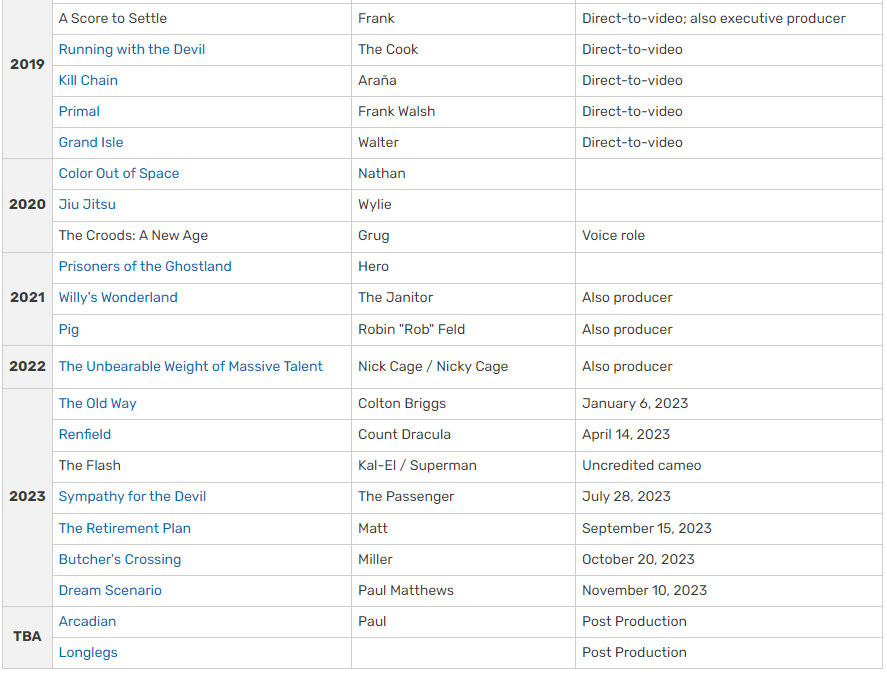Select the role text "Nathan"
The width and height of the screenshot is (887, 675).
(382, 174)
